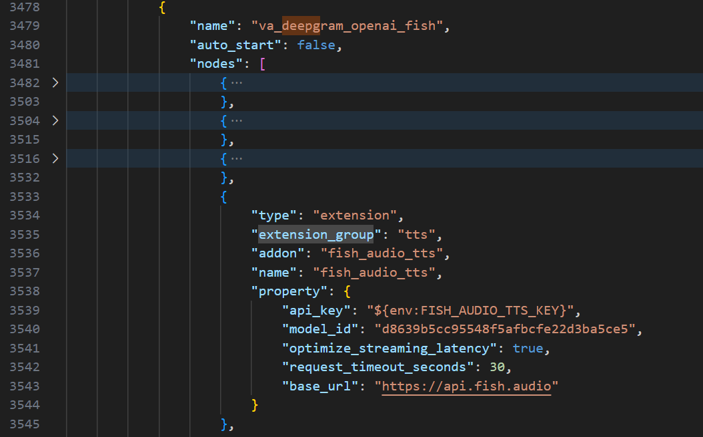Click the highlighted extension_group key
This screenshot has width=703, height=437.
pos(316,234)
